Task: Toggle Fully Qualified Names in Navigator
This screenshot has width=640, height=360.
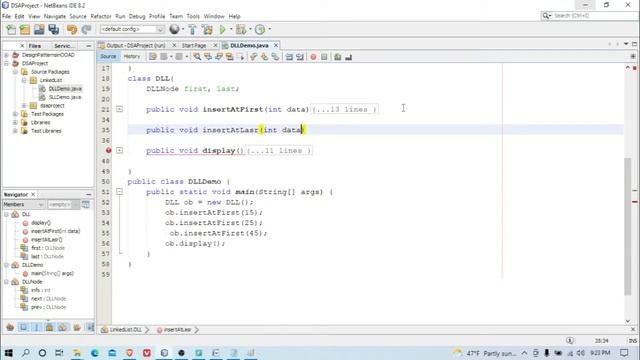Action: [x=77, y=327]
